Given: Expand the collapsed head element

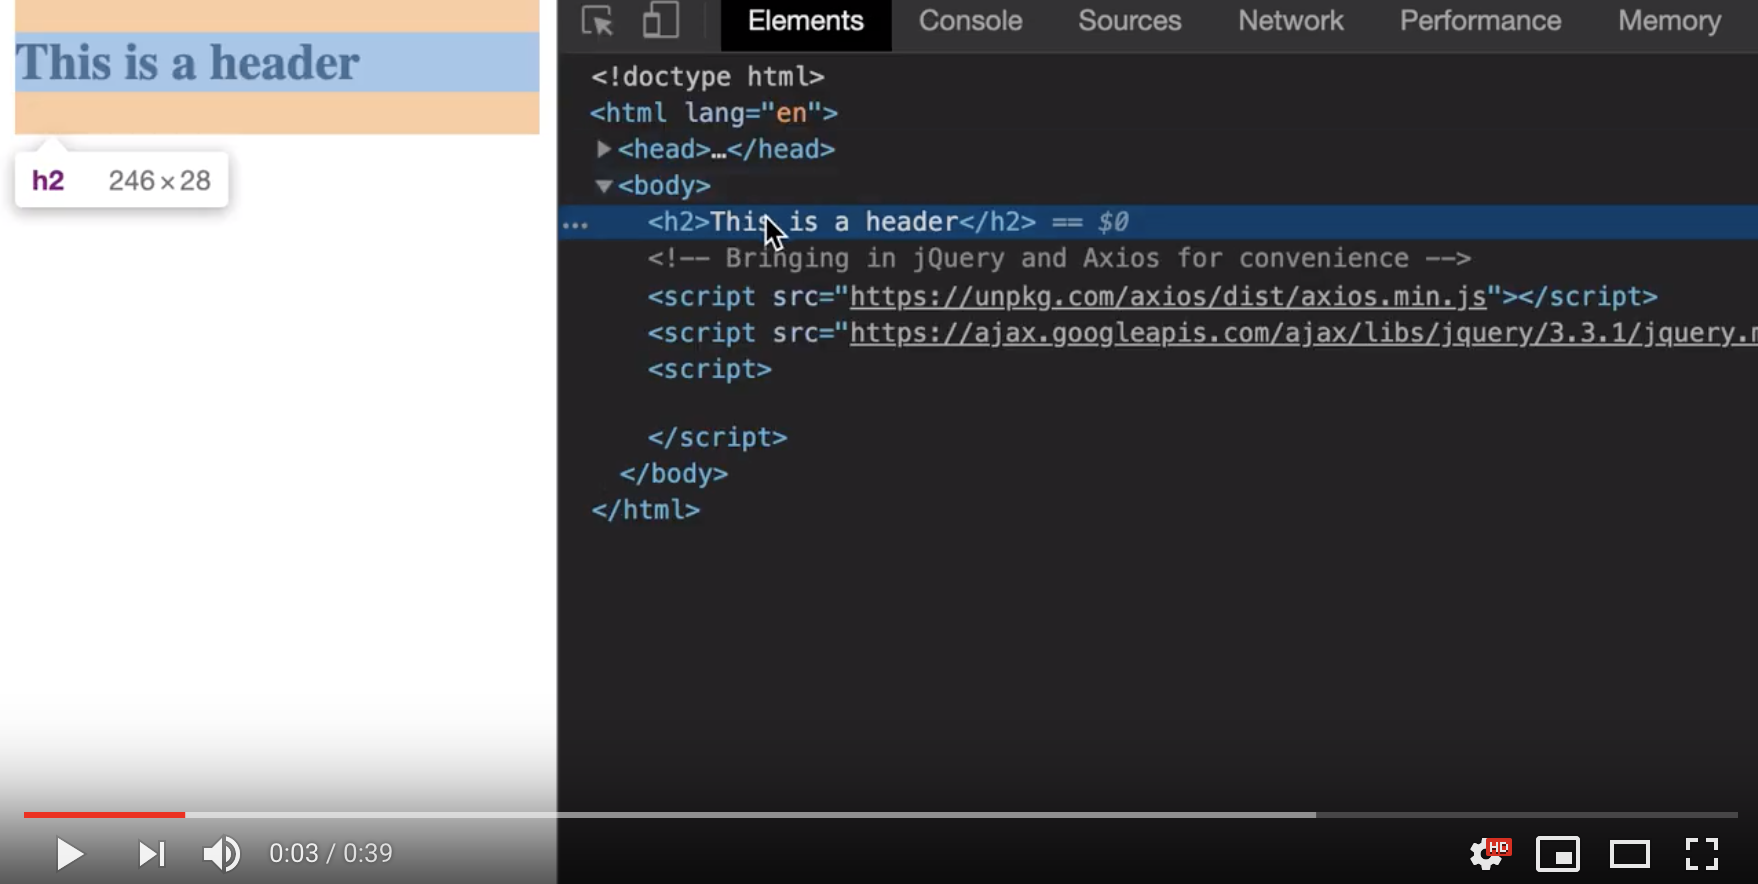Looking at the screenshot, I should [x=603, y=149].
